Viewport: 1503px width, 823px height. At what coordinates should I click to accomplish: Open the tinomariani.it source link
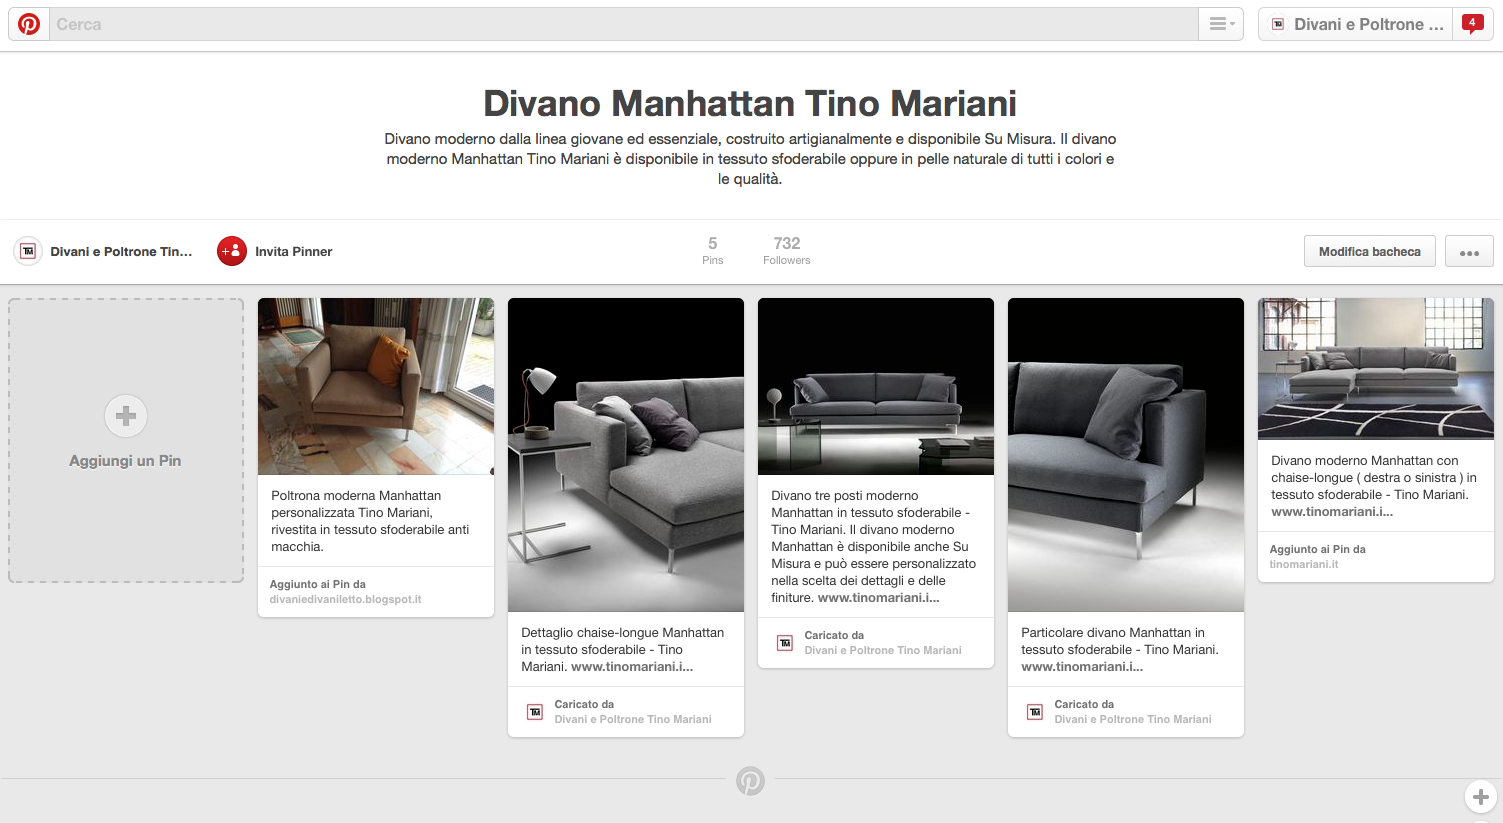[1304, 565]
